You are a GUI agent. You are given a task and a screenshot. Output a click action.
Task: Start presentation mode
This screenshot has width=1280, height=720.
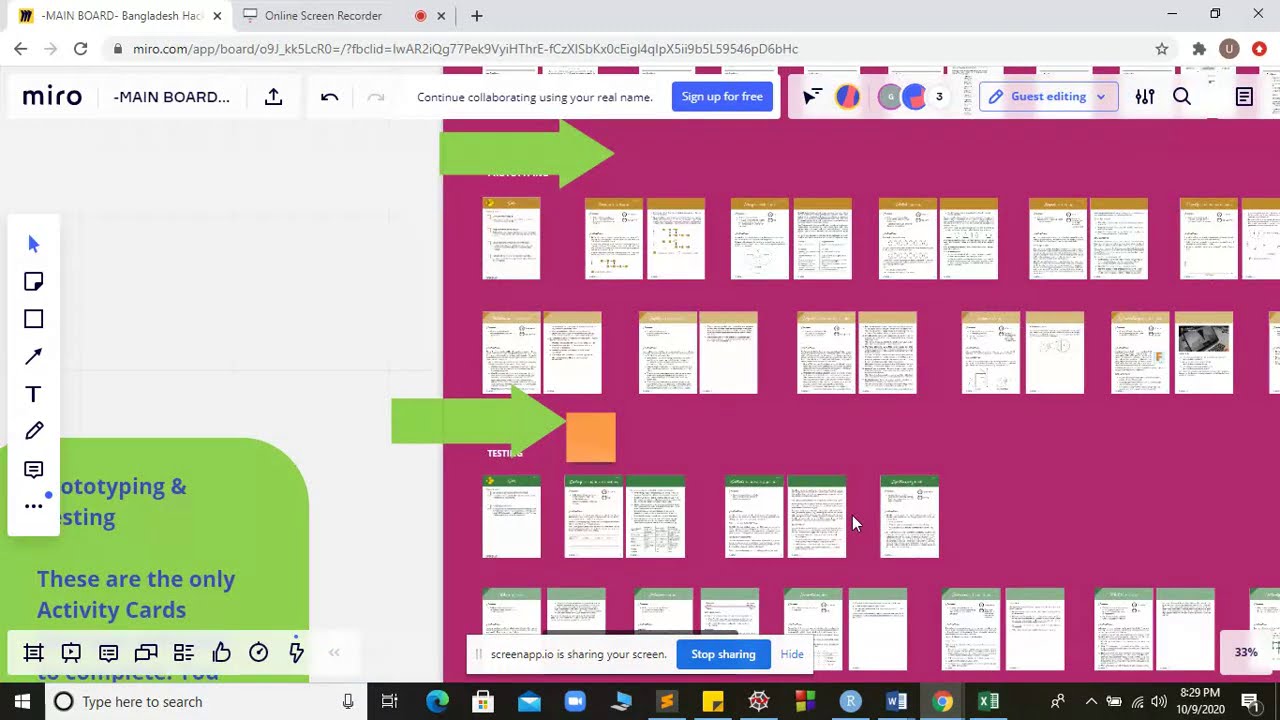coord(71,653)
